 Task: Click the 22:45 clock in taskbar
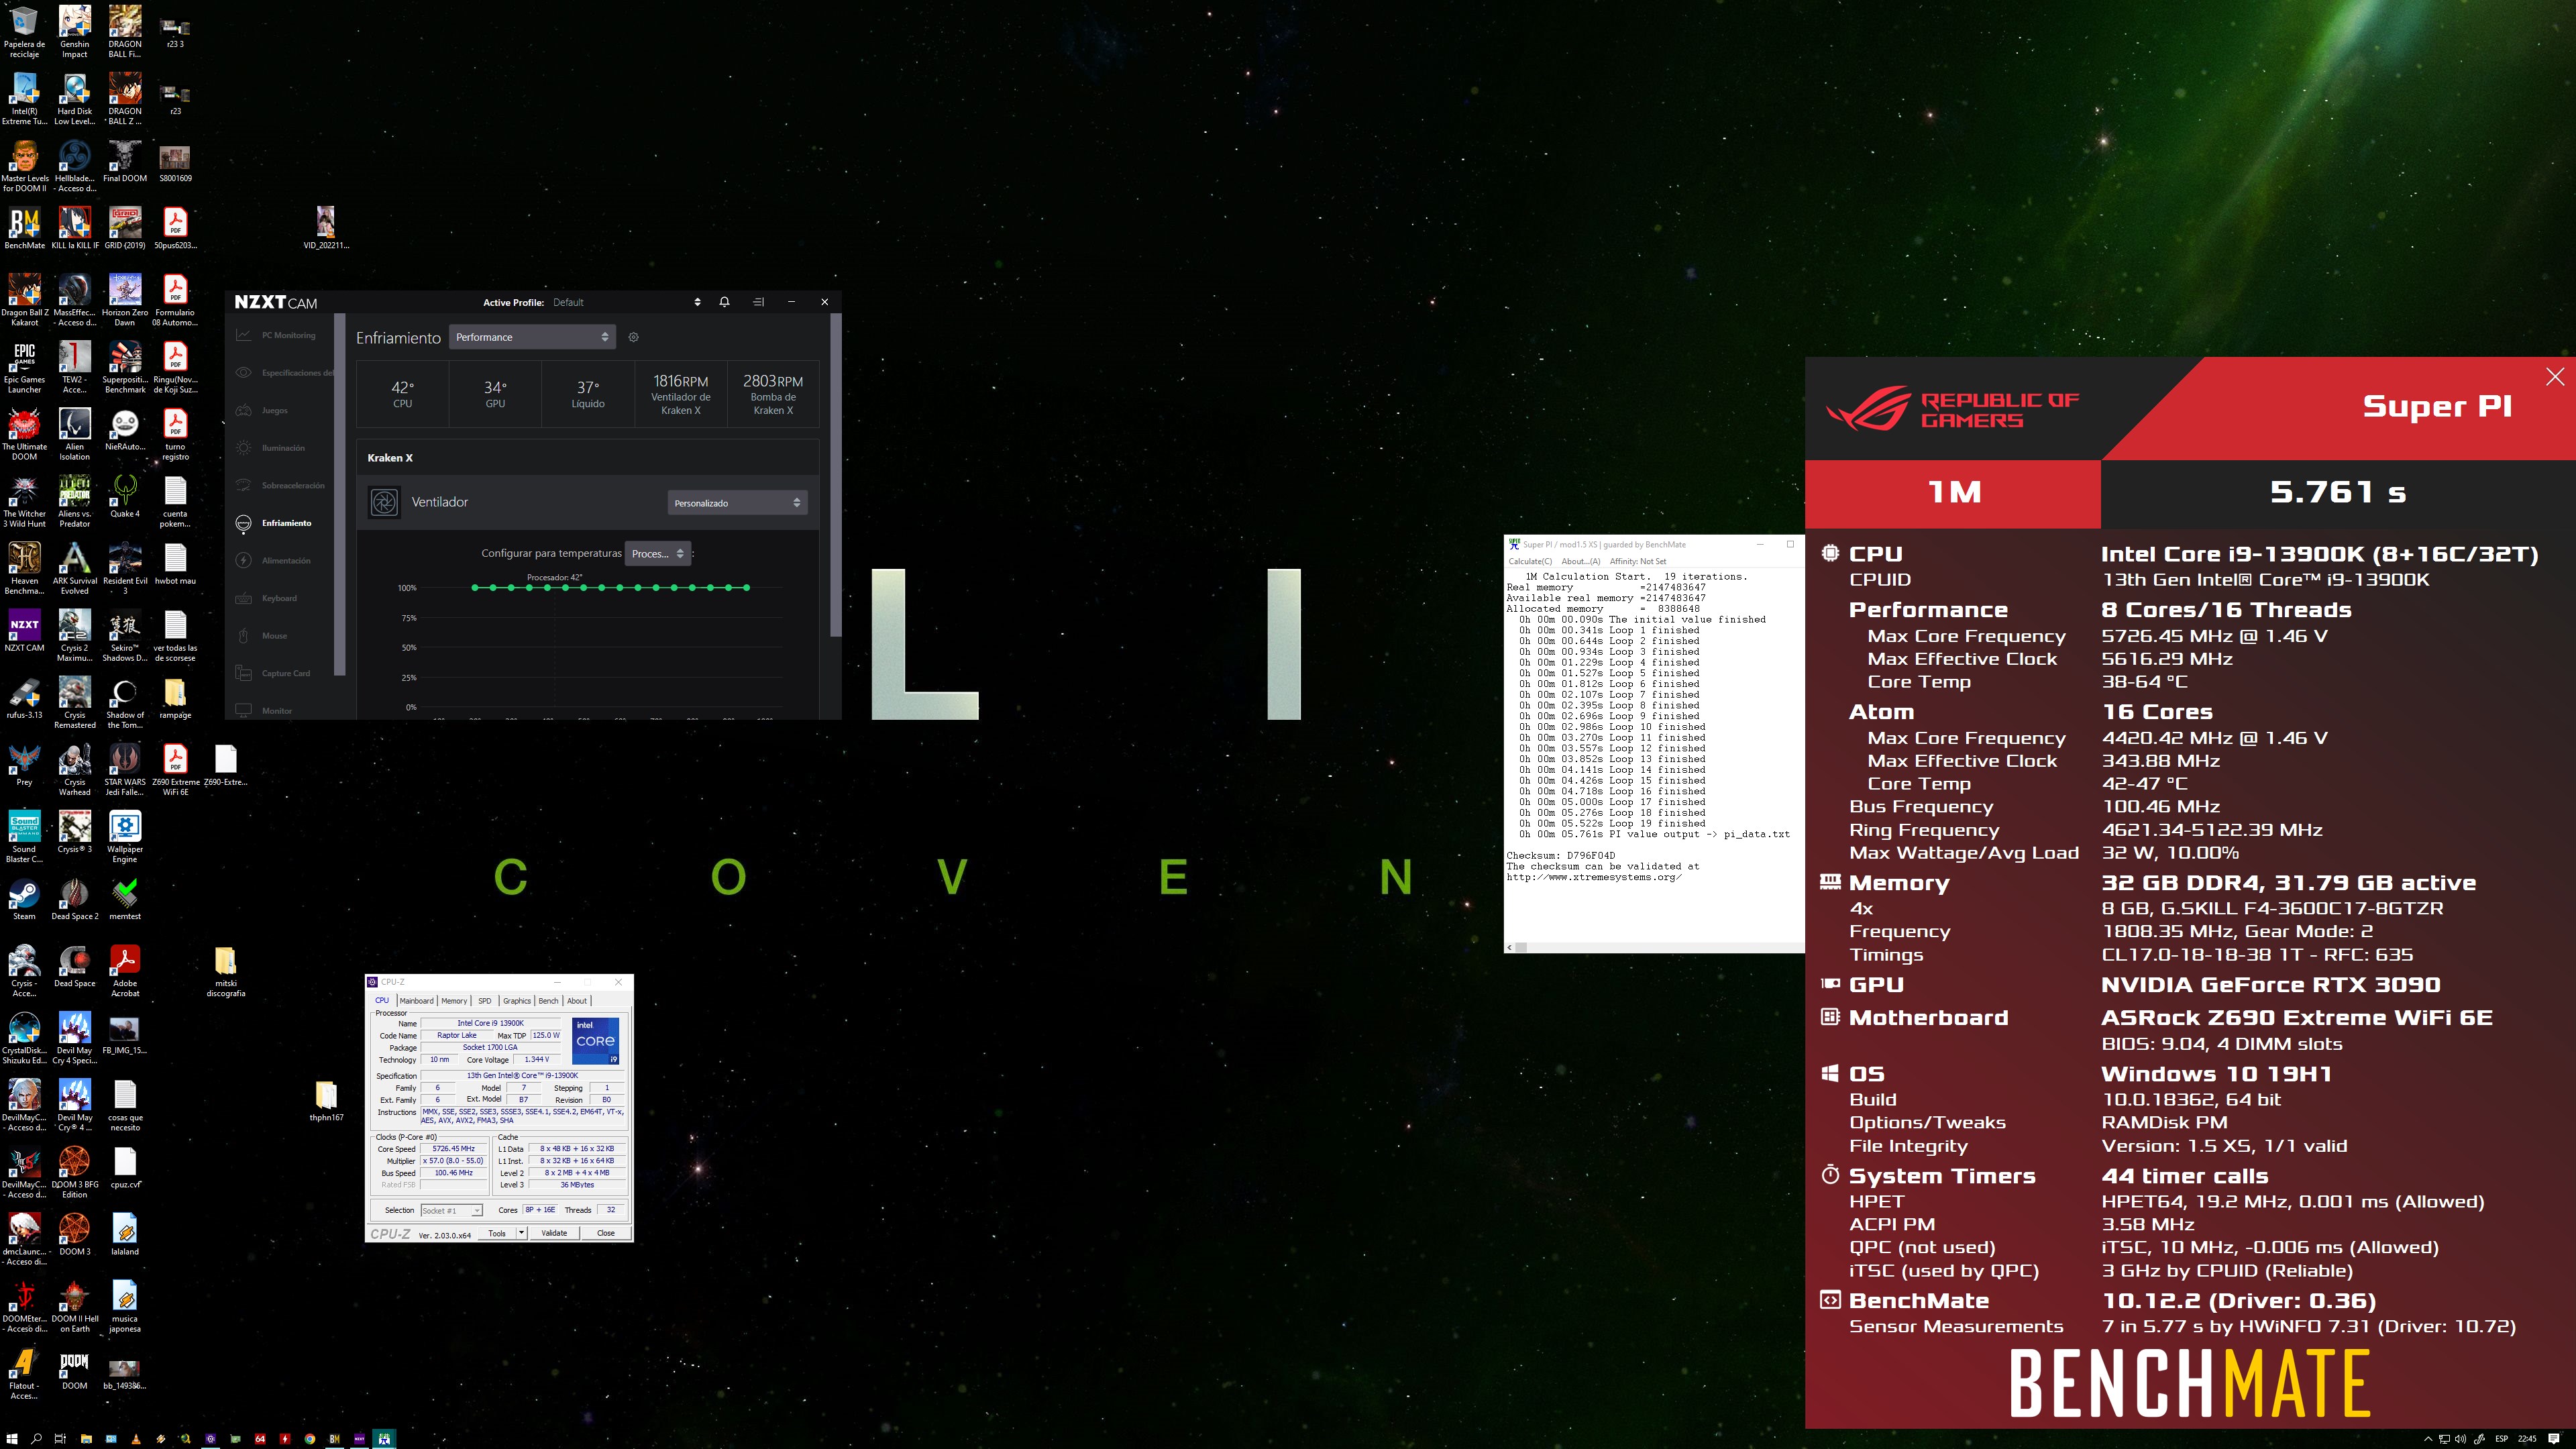(2527, 1439)
